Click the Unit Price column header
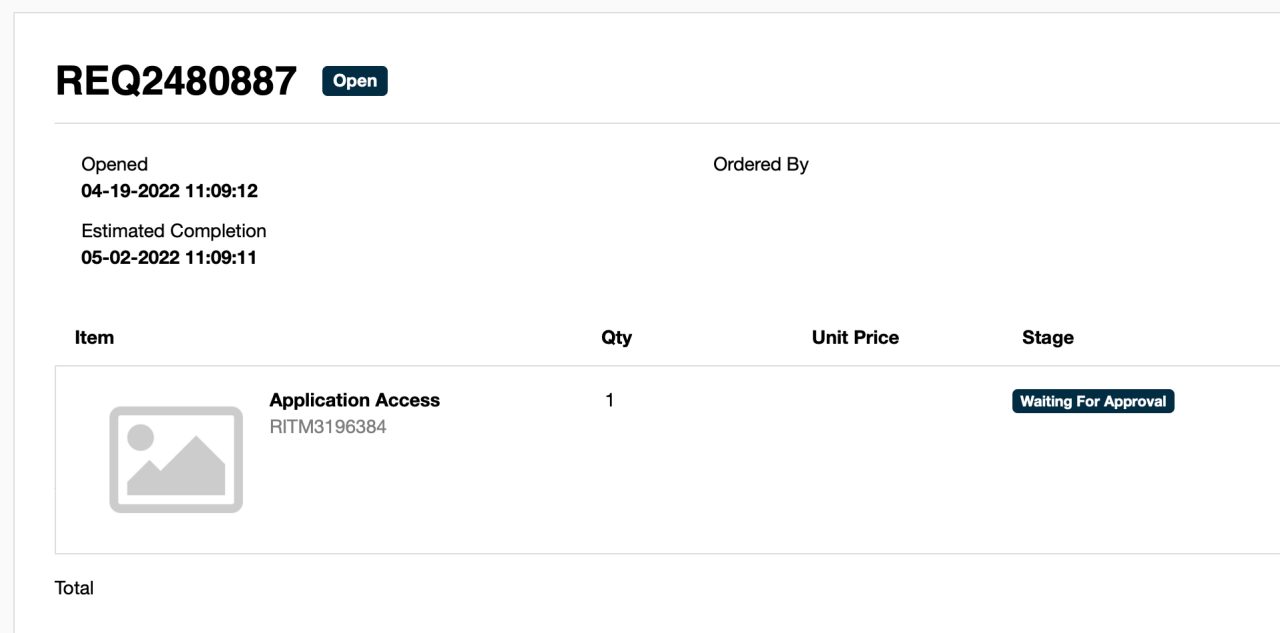Image resolution: width=1280 pixels, height=633 pixels. (856, 337)
